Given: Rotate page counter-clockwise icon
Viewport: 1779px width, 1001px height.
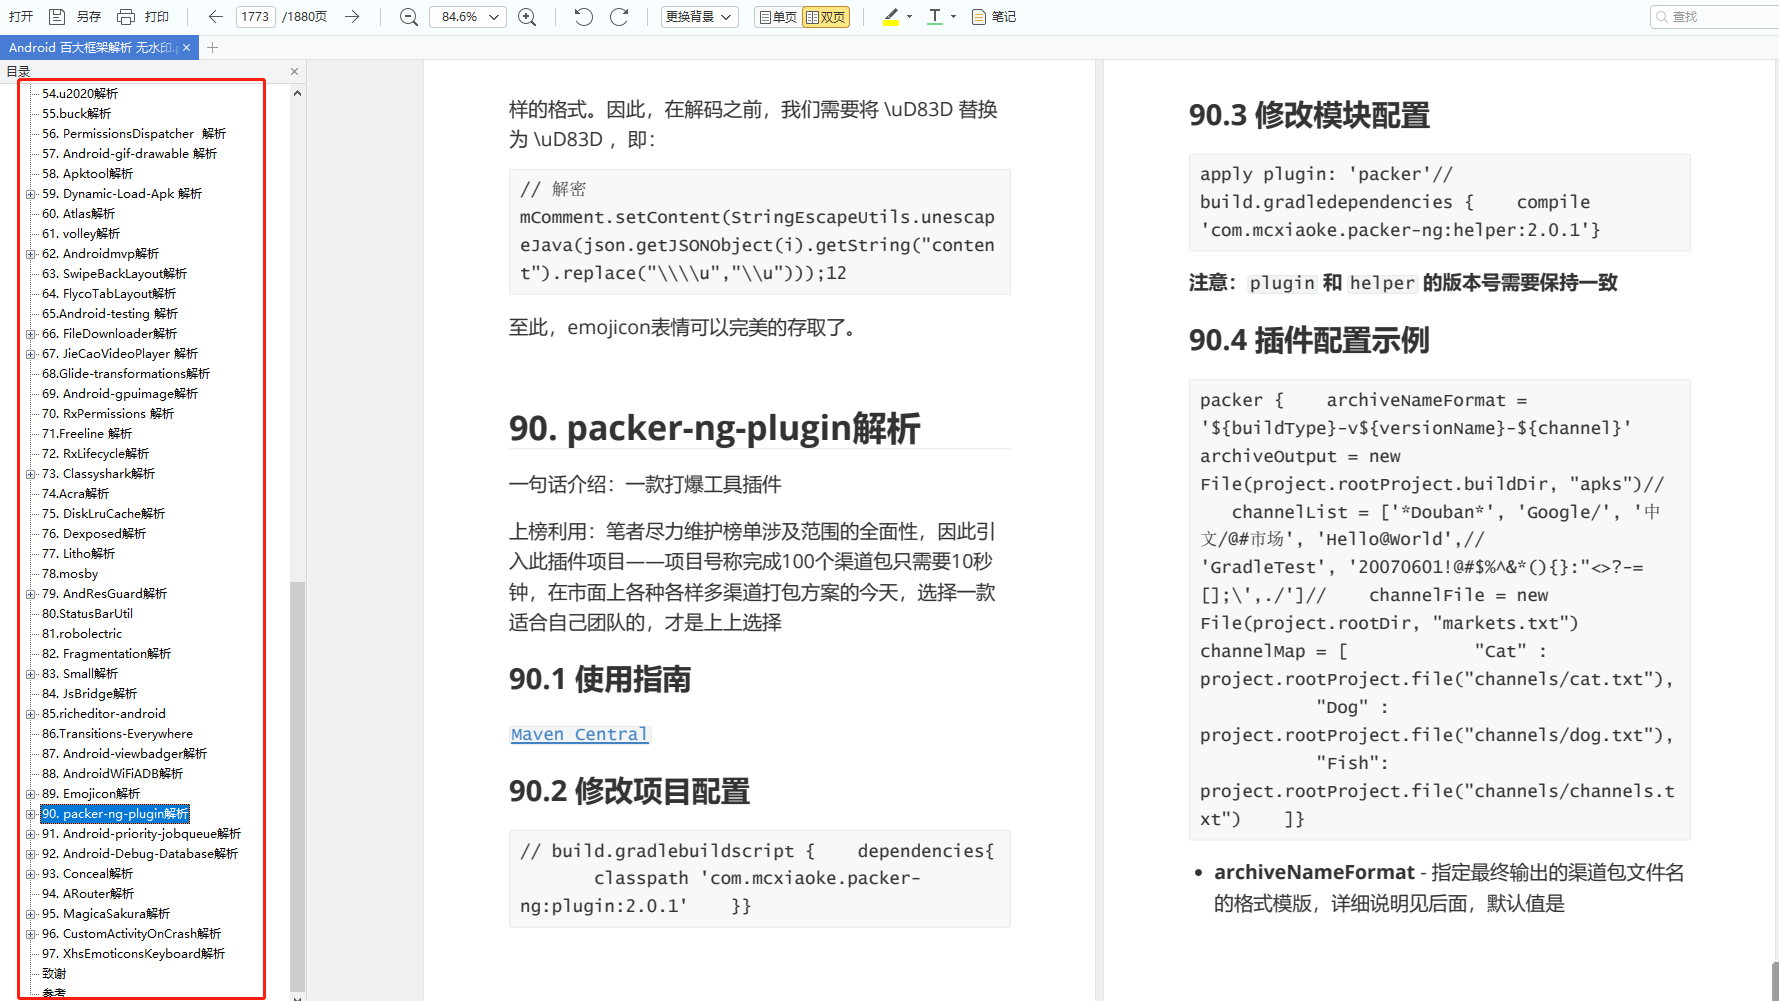Looking at the screenshot, I should [584, 17].
